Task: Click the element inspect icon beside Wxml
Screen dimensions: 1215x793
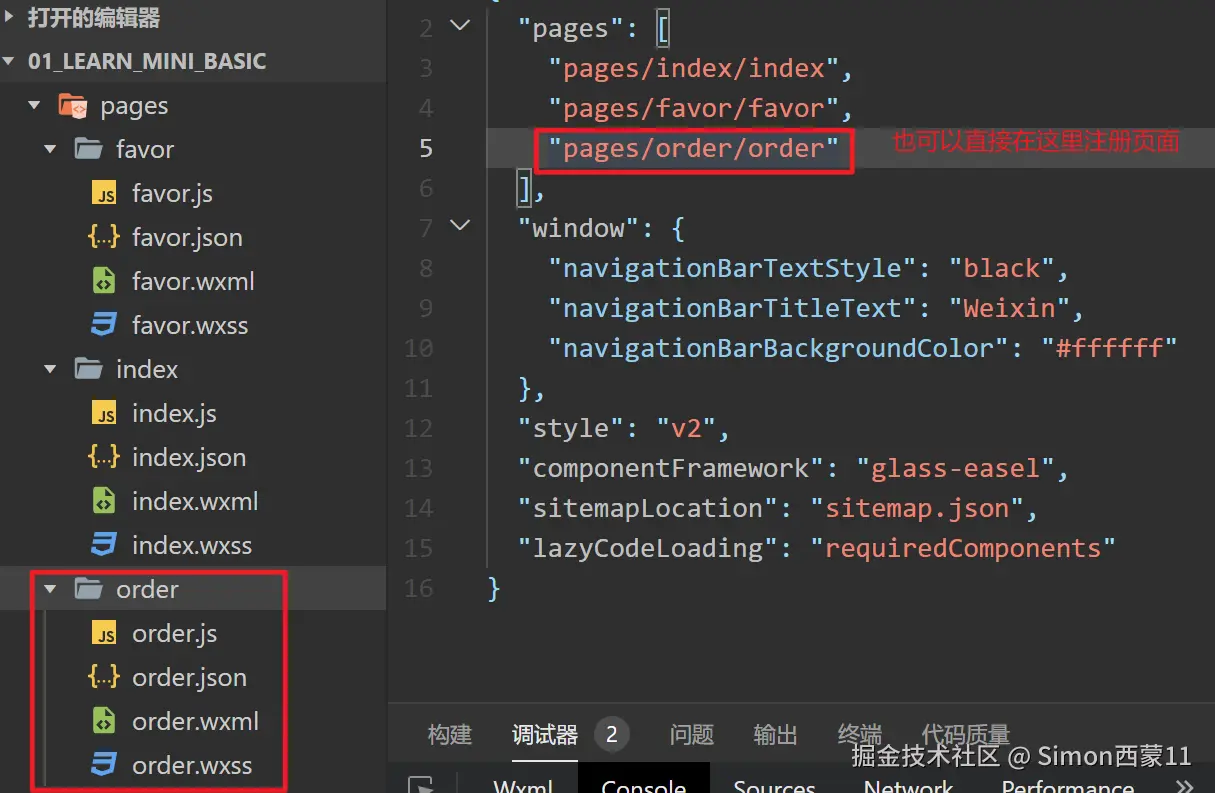Action: coord(422,785)
